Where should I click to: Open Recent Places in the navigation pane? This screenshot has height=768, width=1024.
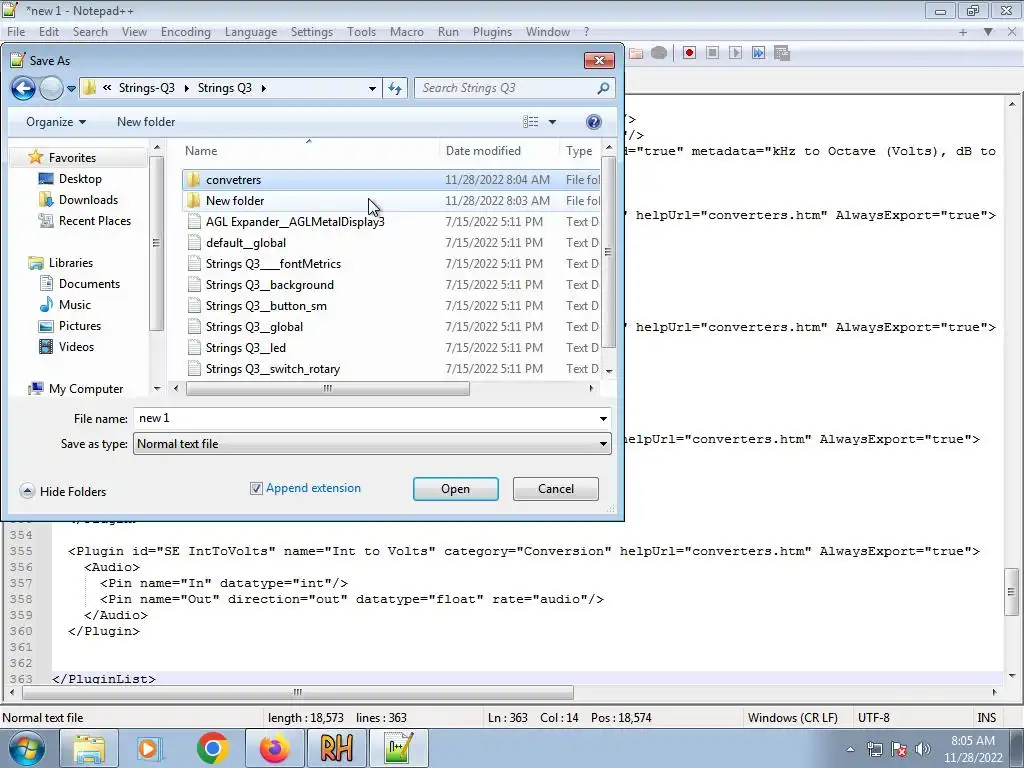95,221
